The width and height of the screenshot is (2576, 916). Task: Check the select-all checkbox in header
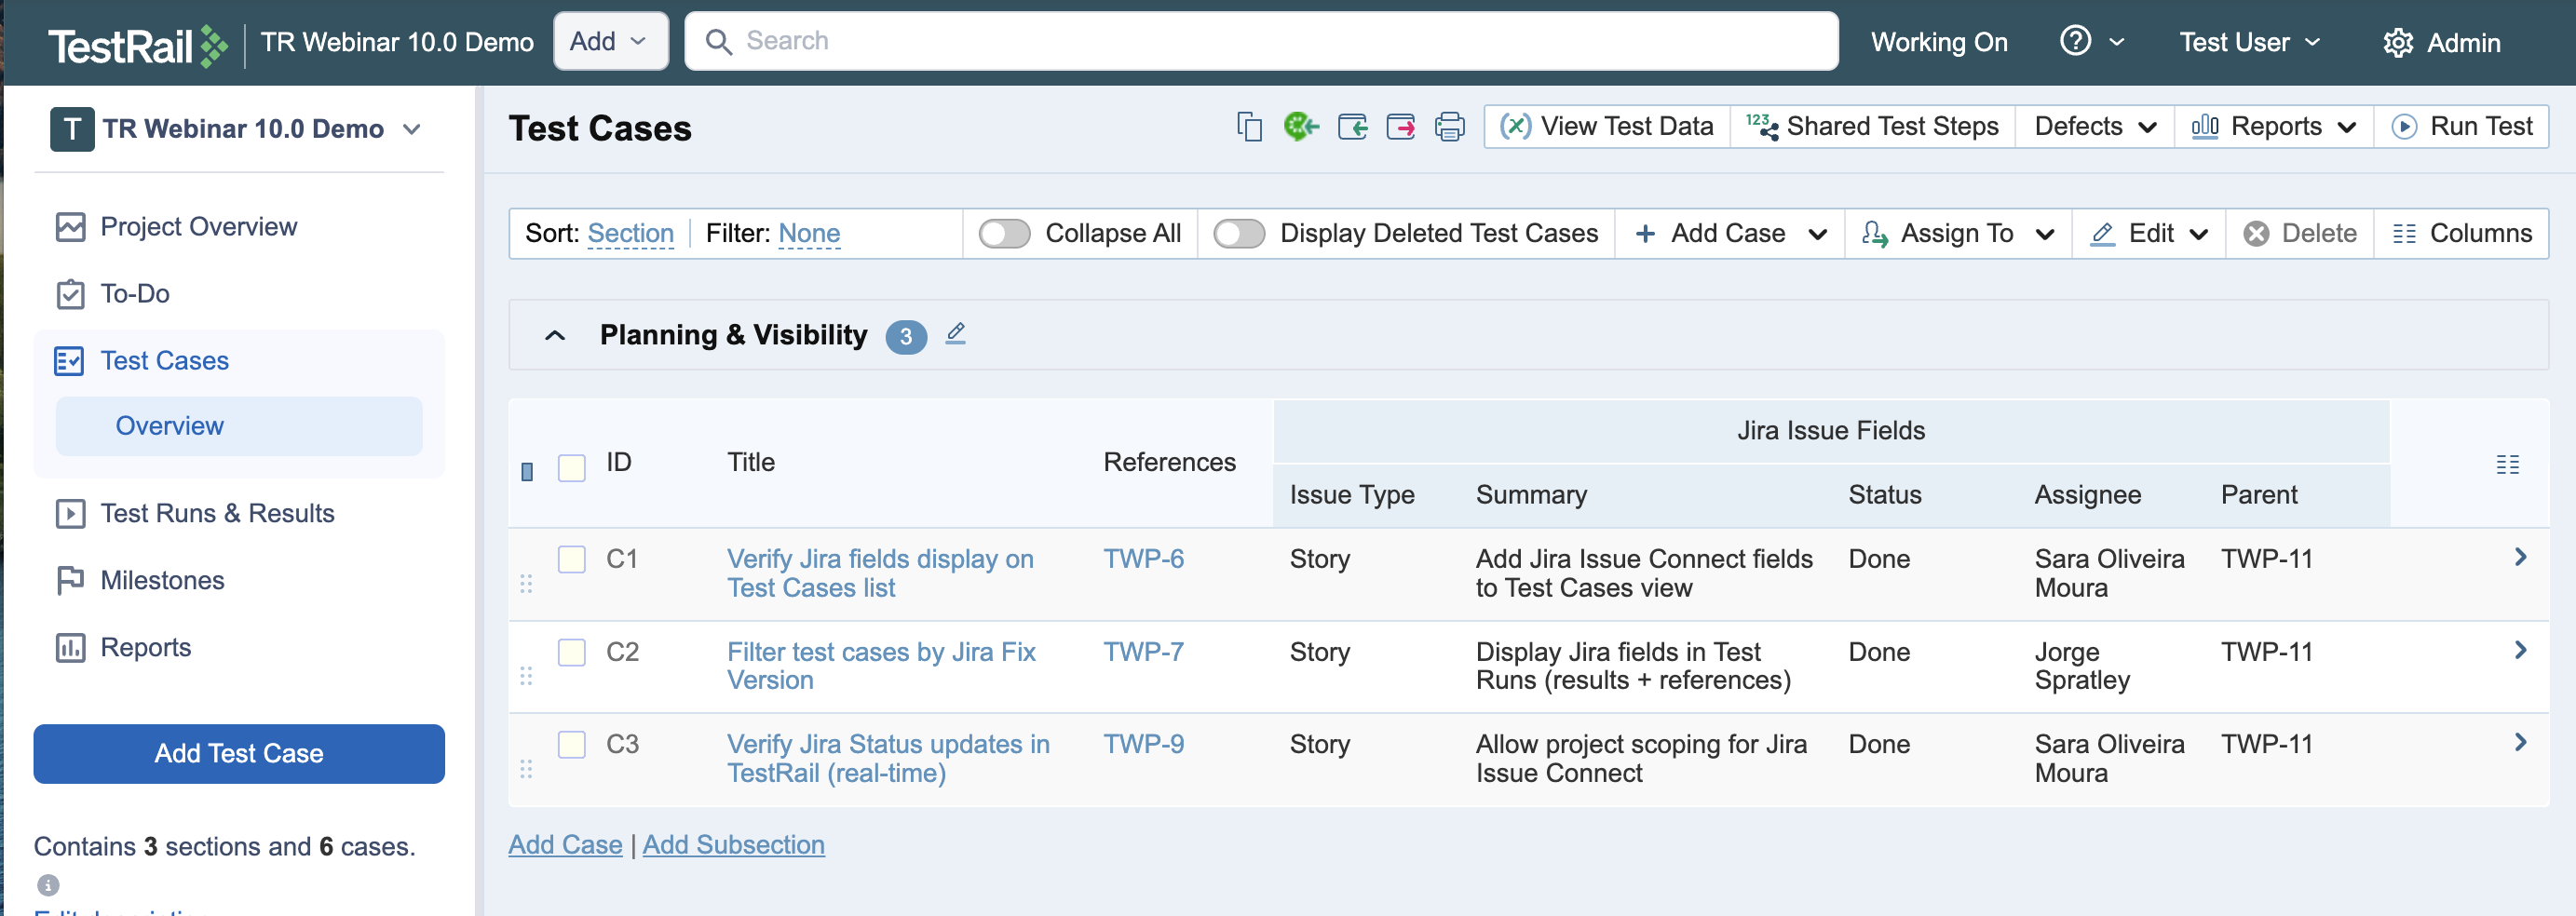[x=571, y=468]
